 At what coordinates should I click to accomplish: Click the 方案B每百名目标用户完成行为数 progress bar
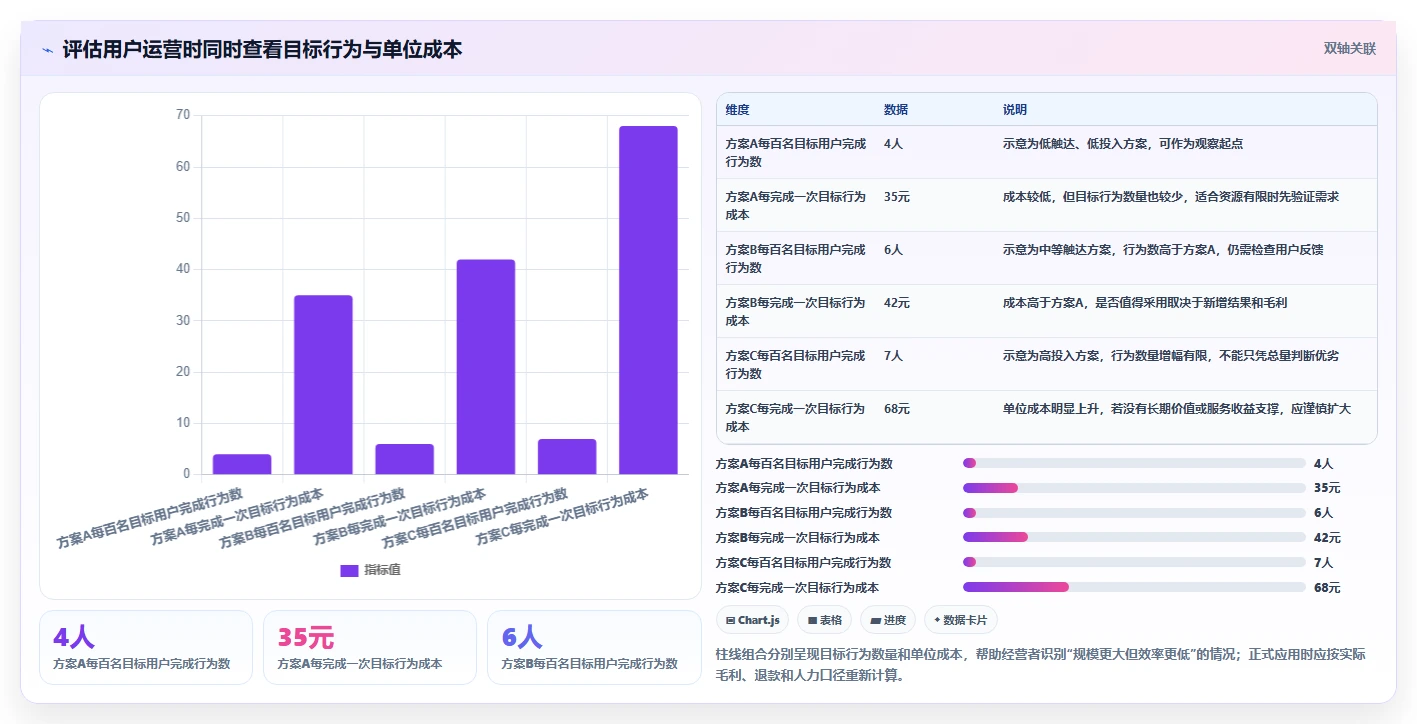1134,513
